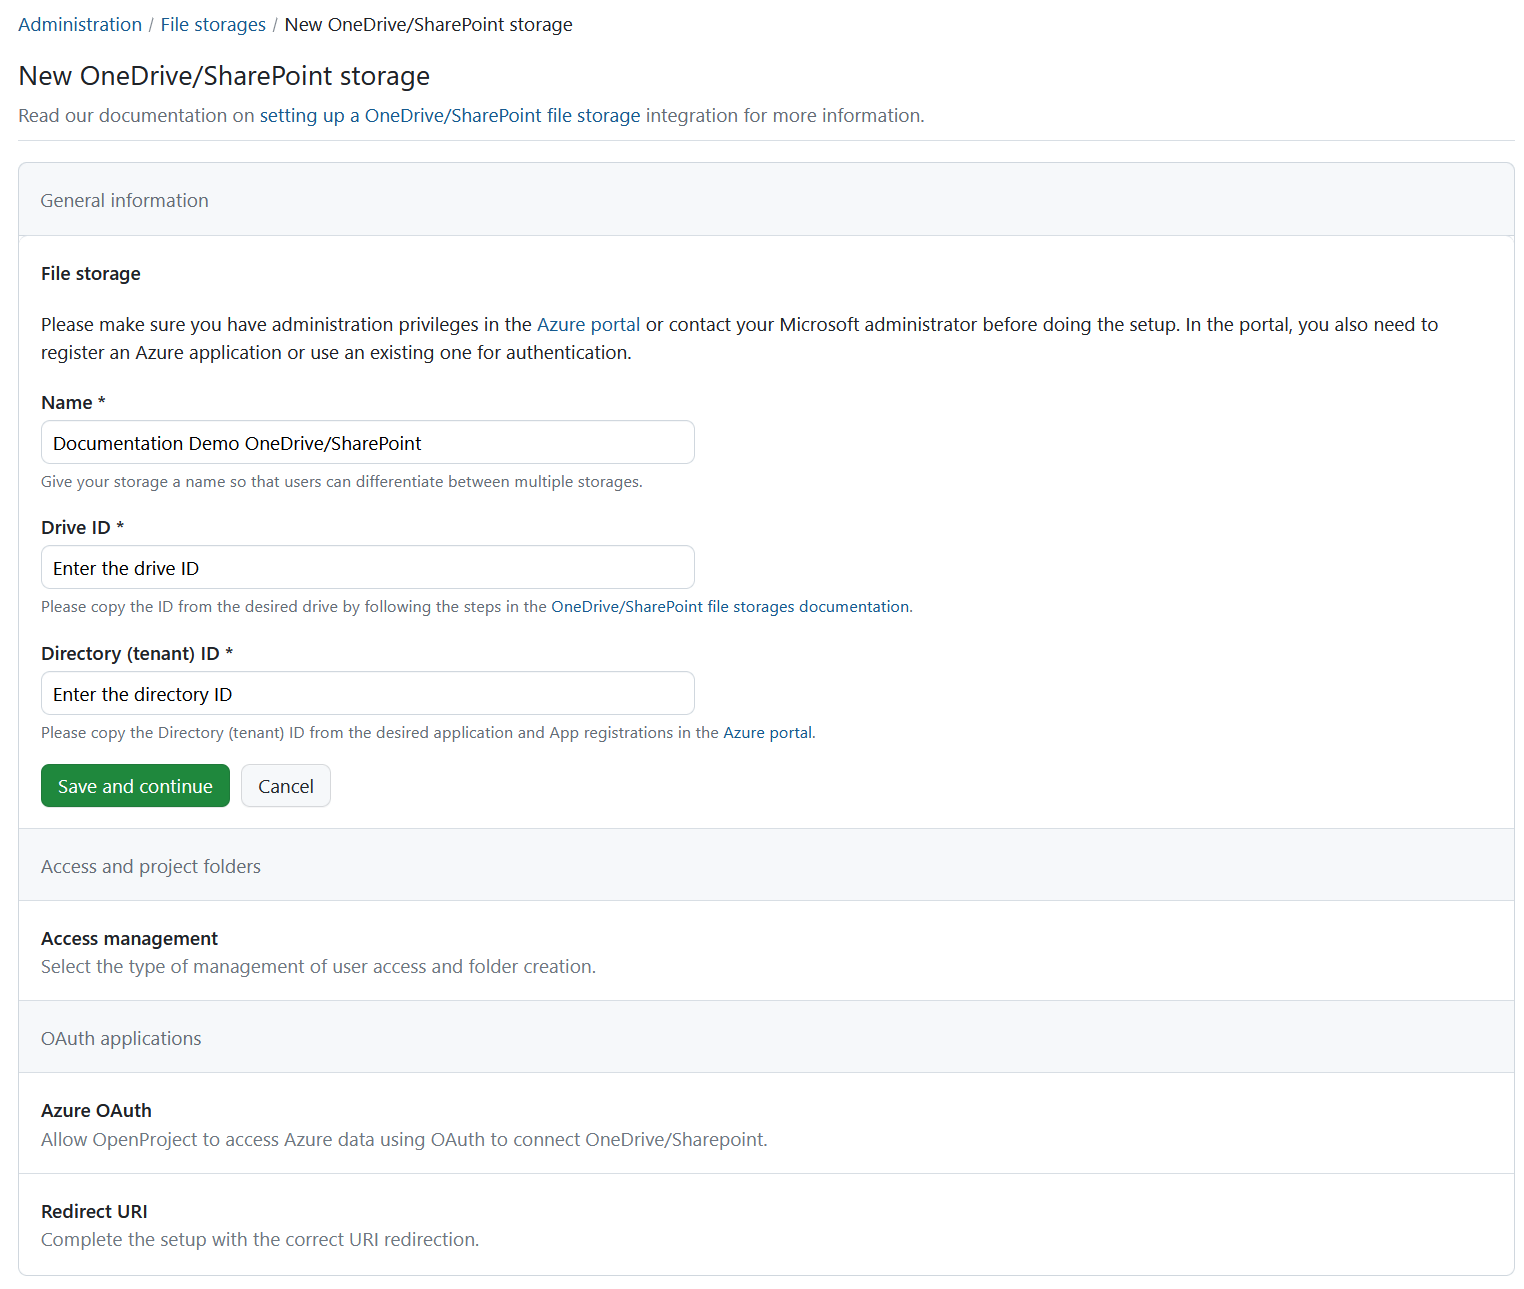This screenshot has width=1524, height=1289.
Task: Click the Administration breadcrumb link
Action: coord(80,25)
